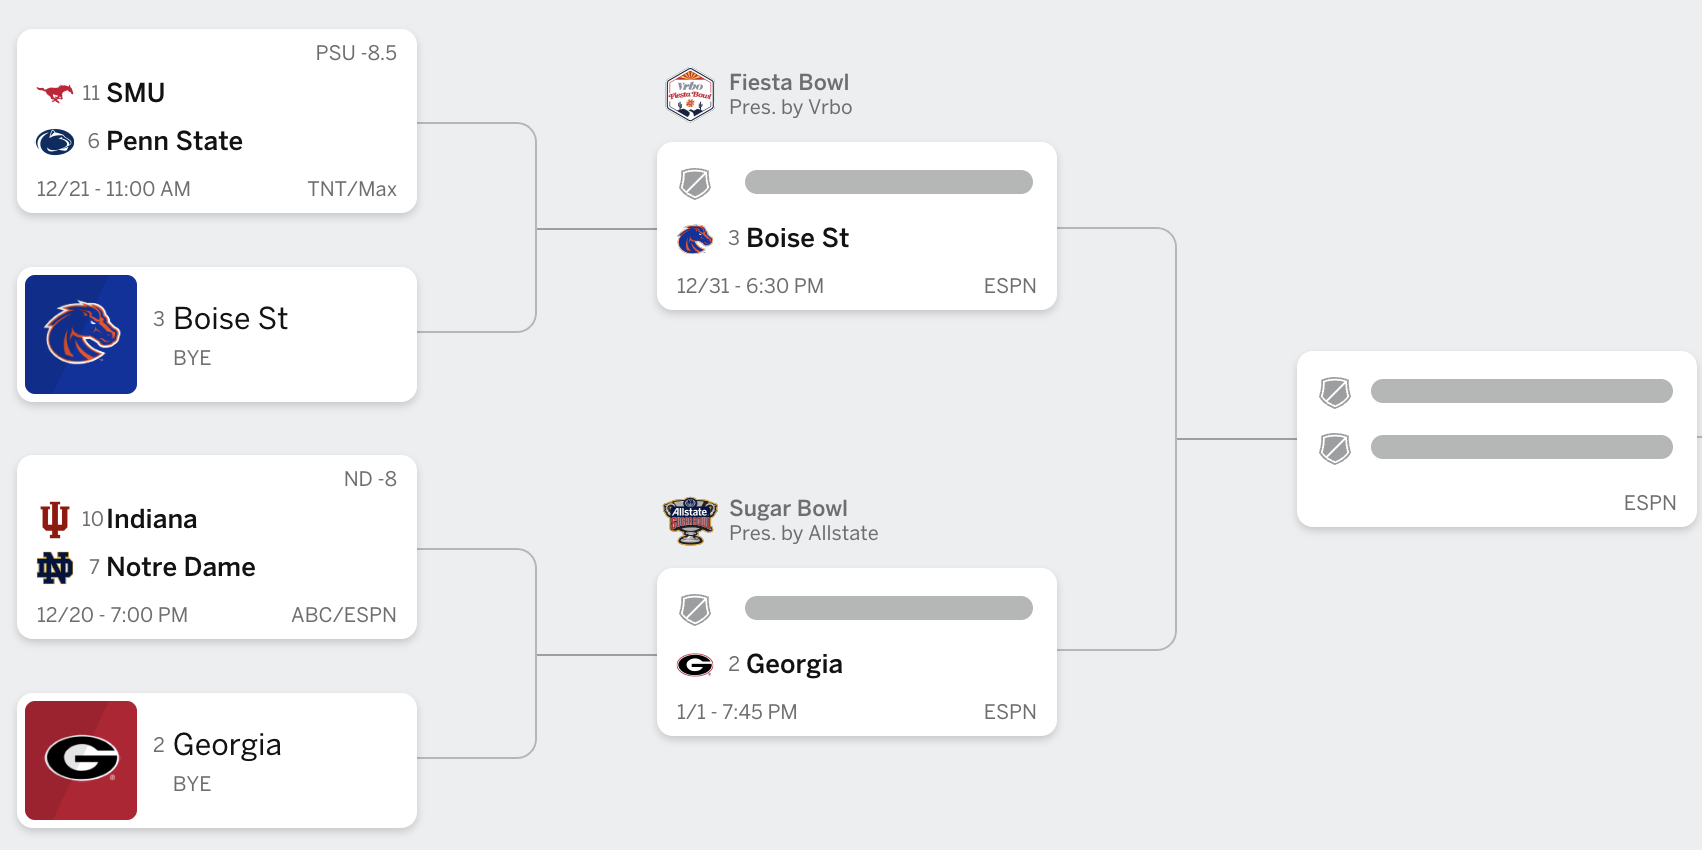Click the PSU -8.5 betting line
Viewport: 1702px width, 850px height.
point(356,53)
